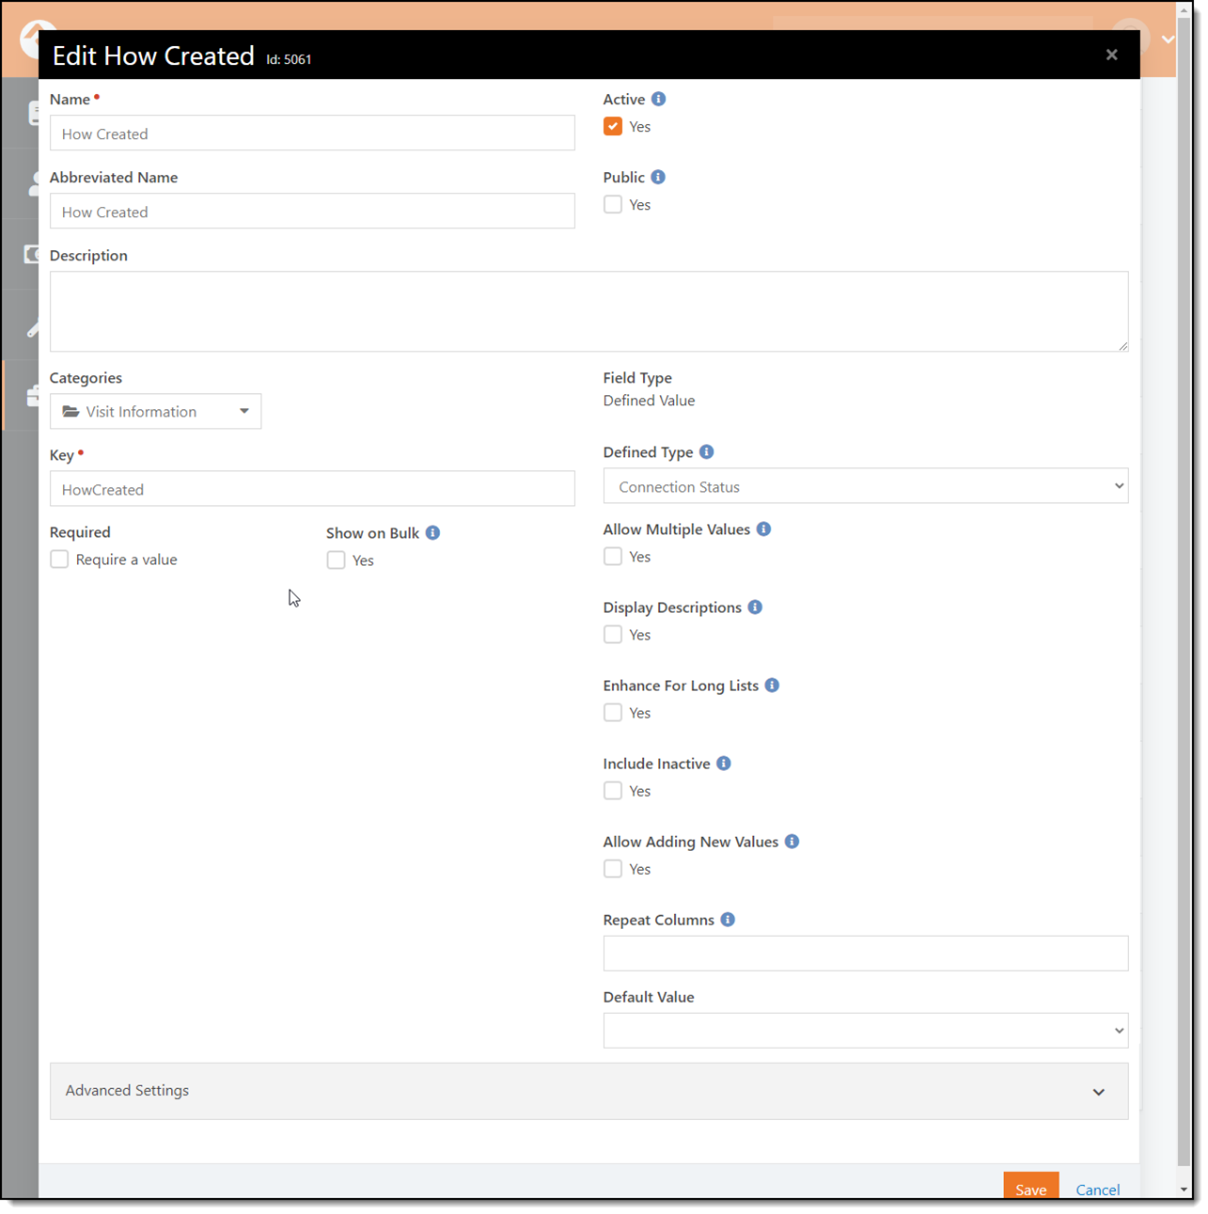Show Allow Multiple Values info icon

coord(764,529)
